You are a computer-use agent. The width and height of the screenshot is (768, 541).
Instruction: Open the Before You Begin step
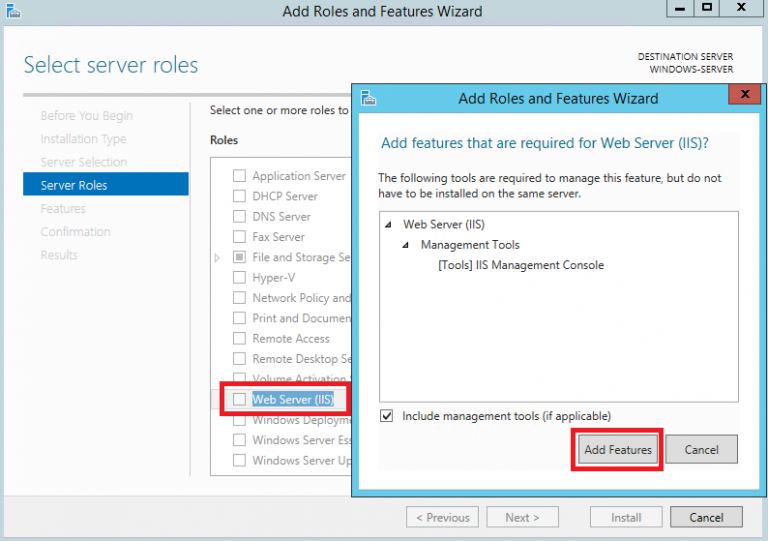86,116
